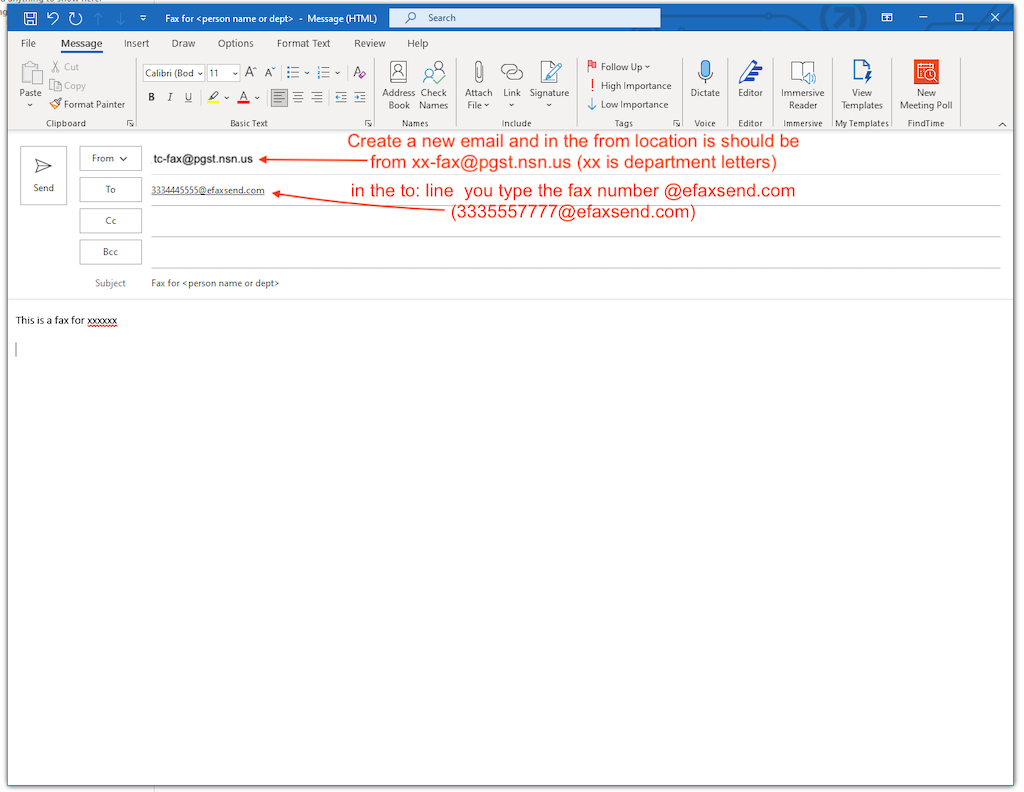The image size is (1024, 792).
Task: Decrease font size
Action: [x=270, y=72]
